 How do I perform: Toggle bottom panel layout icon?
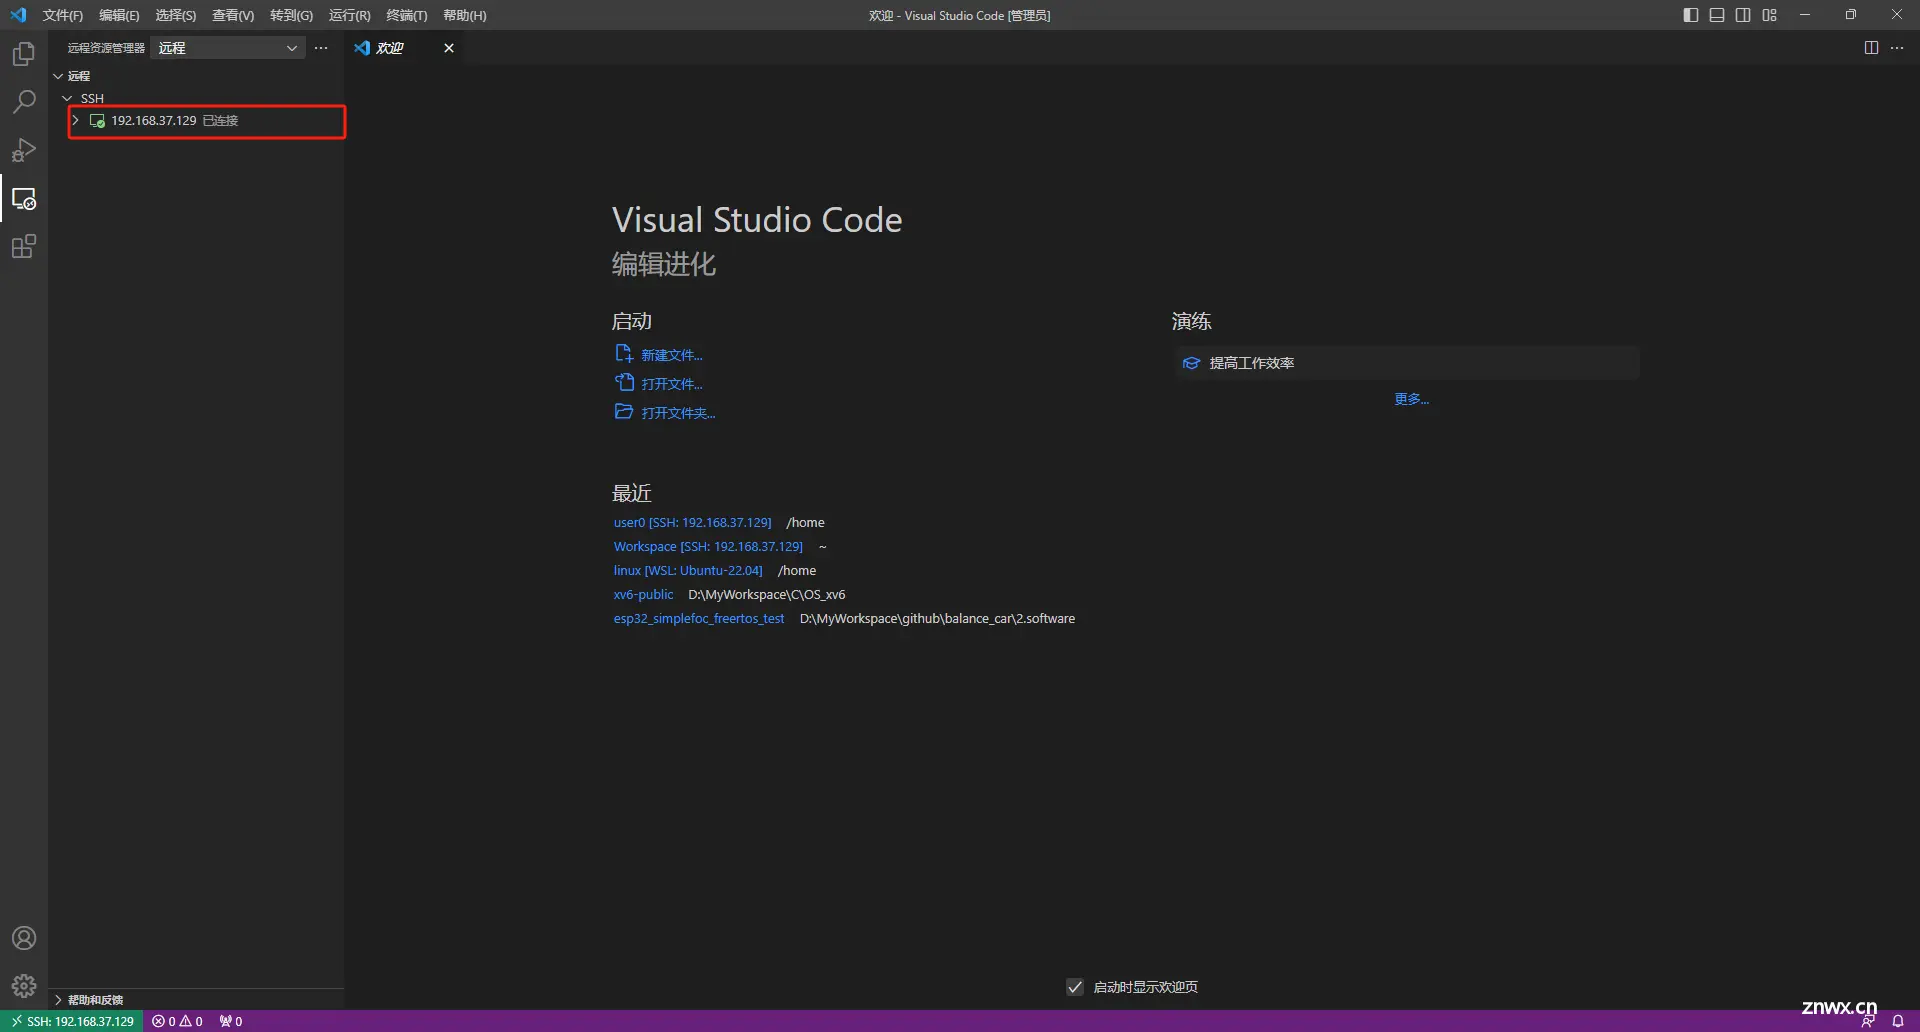point(1717,15)
